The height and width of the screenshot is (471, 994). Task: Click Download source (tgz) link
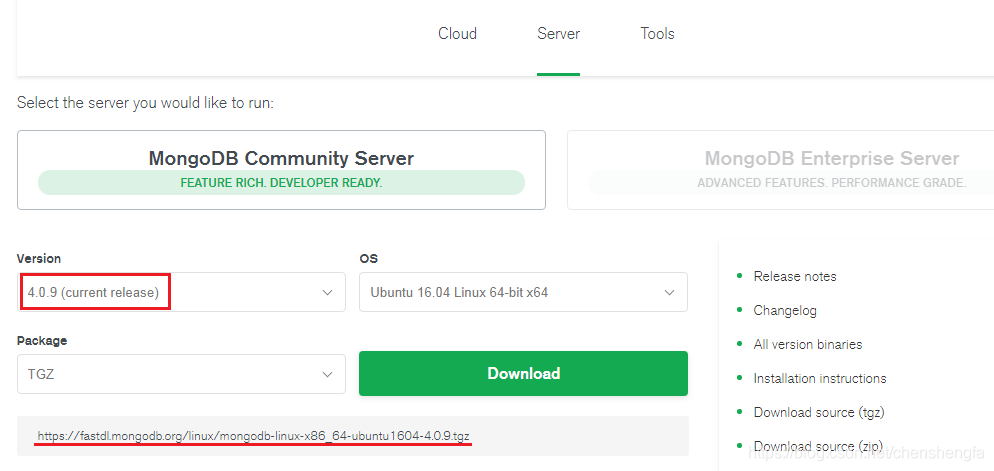[x=818, y=413]
